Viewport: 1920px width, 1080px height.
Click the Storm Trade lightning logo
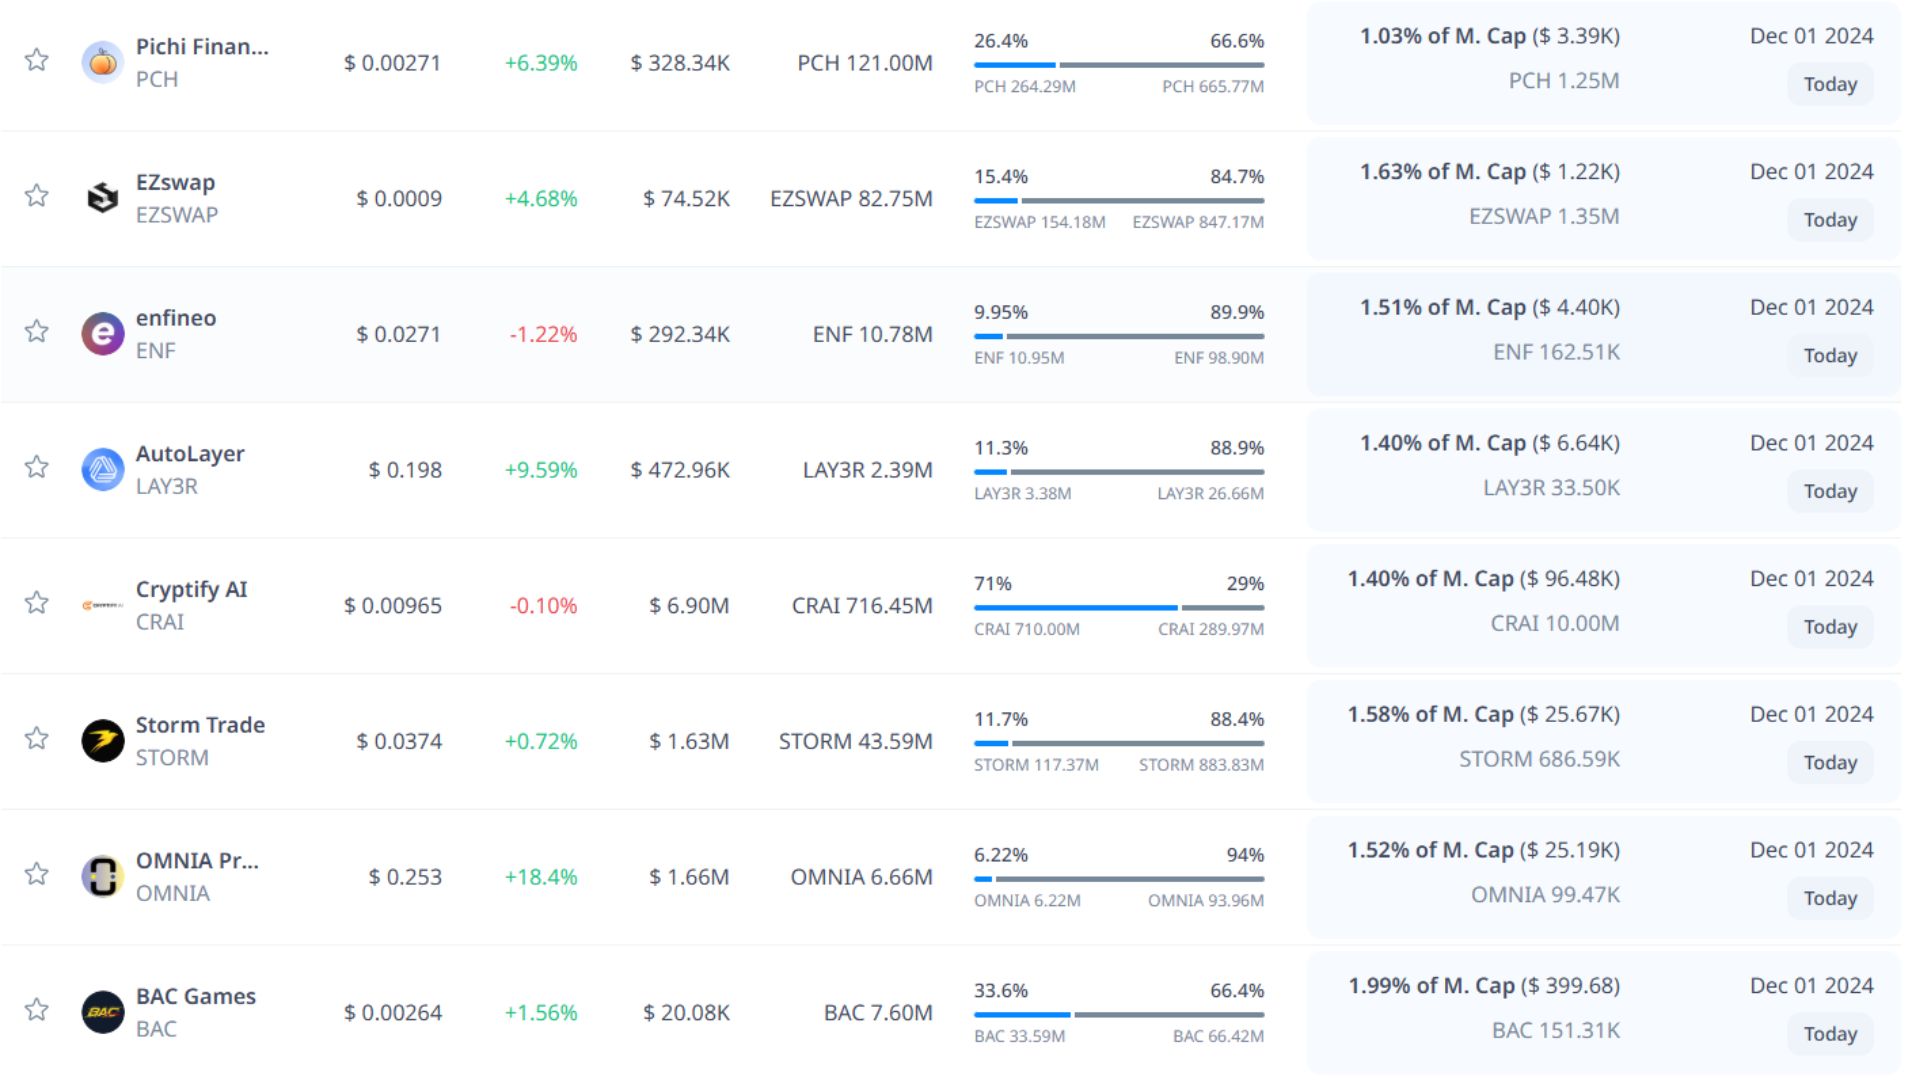(102, 741)
